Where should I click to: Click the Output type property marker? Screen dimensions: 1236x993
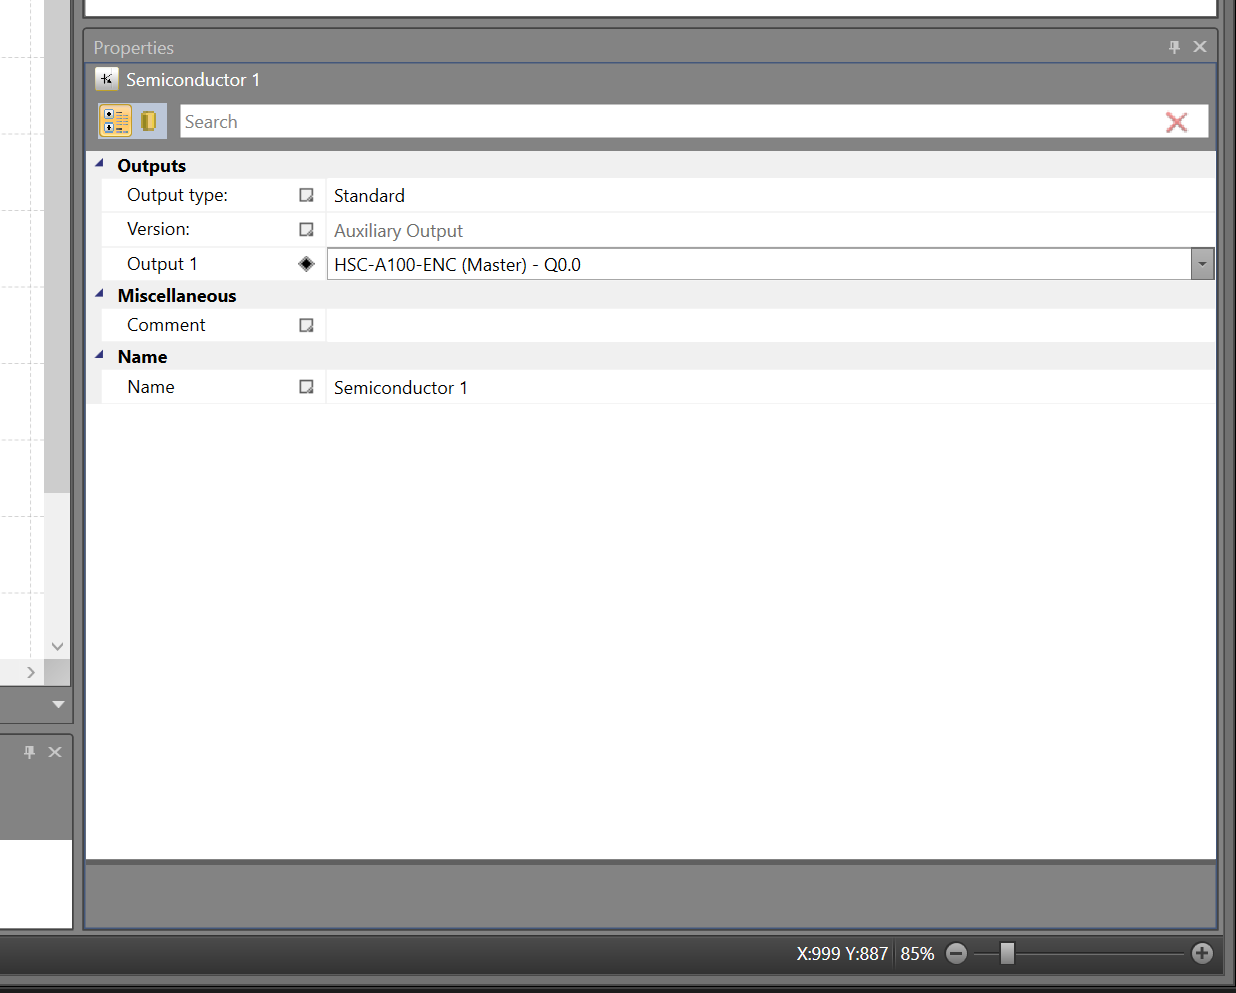pos(306,195)
